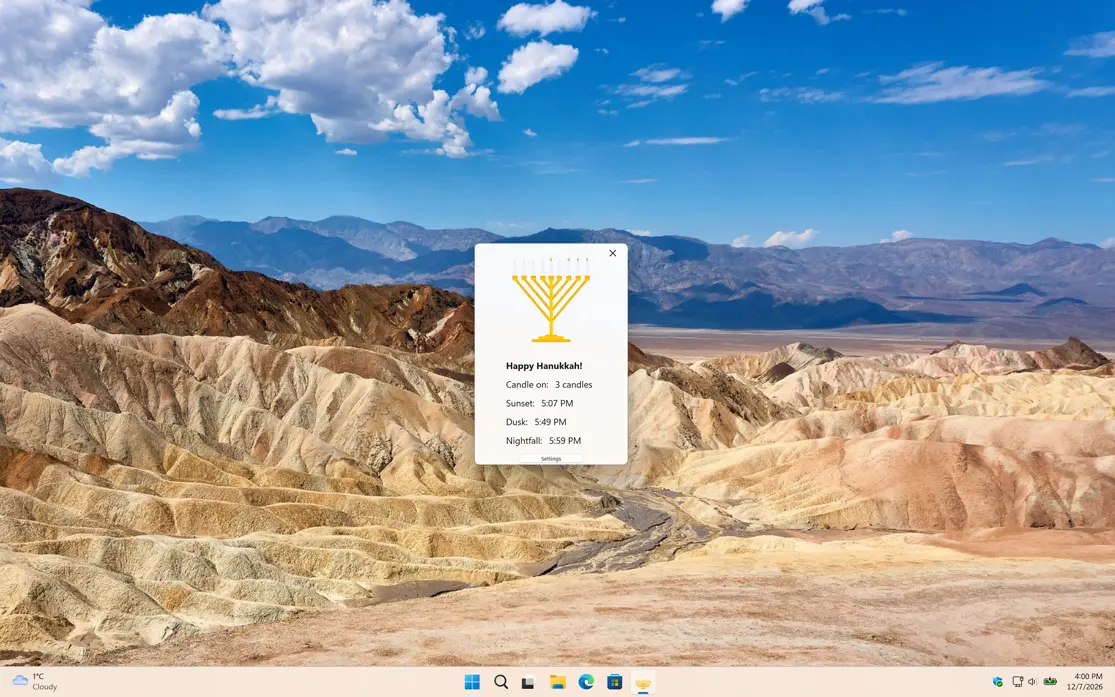
Task: Click the menorah app taskbar icon
Action: tap(644, 682)
